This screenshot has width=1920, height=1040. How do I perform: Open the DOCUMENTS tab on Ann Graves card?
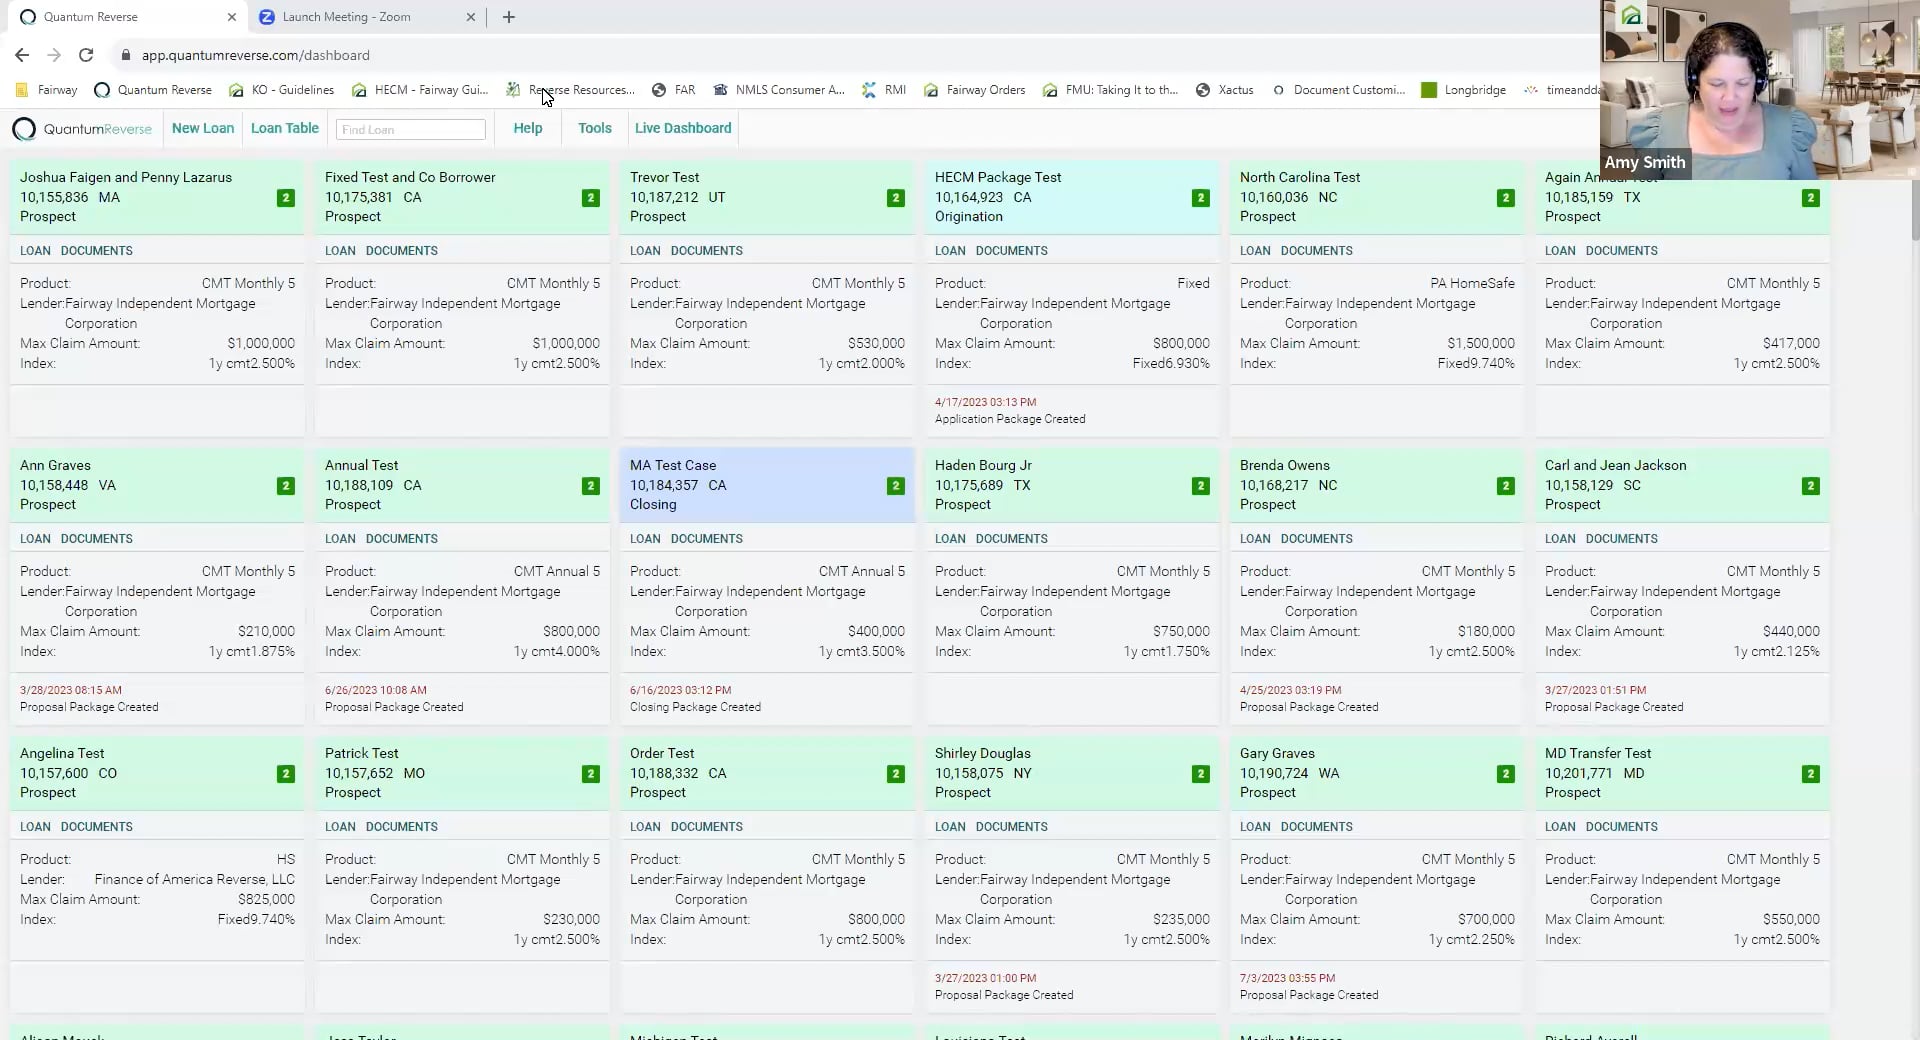pos(98,538)
